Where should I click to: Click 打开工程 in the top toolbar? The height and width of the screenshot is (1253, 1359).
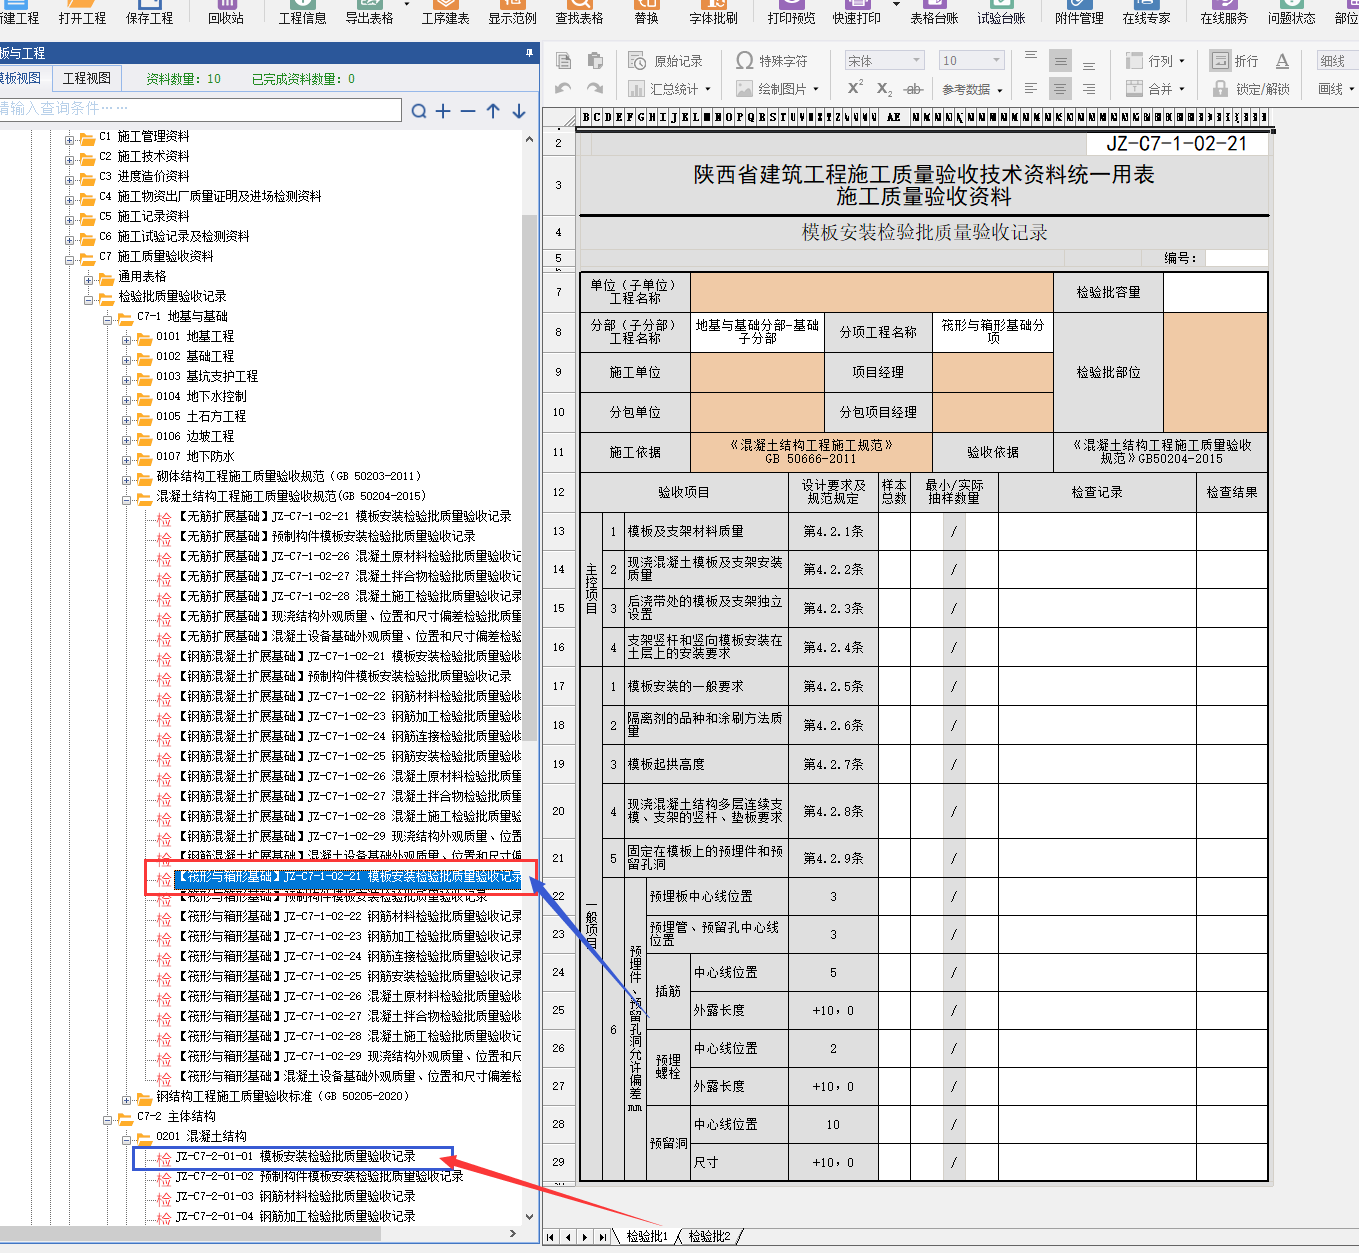point(82,13)
